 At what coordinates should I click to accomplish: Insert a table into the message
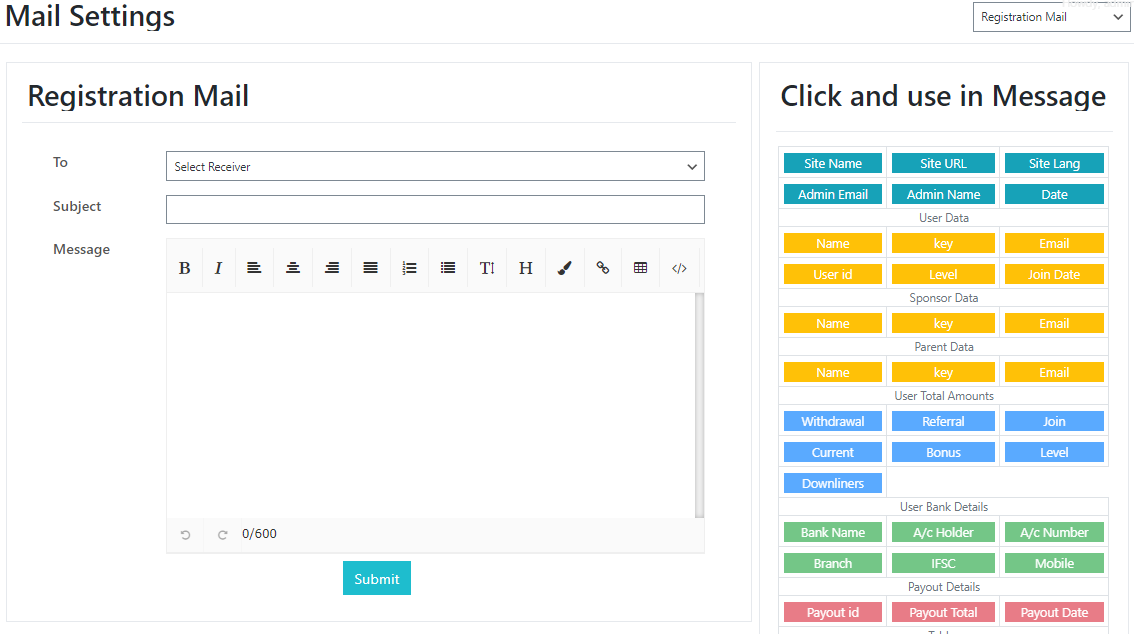pyautogui.click(x=640, y=267)
